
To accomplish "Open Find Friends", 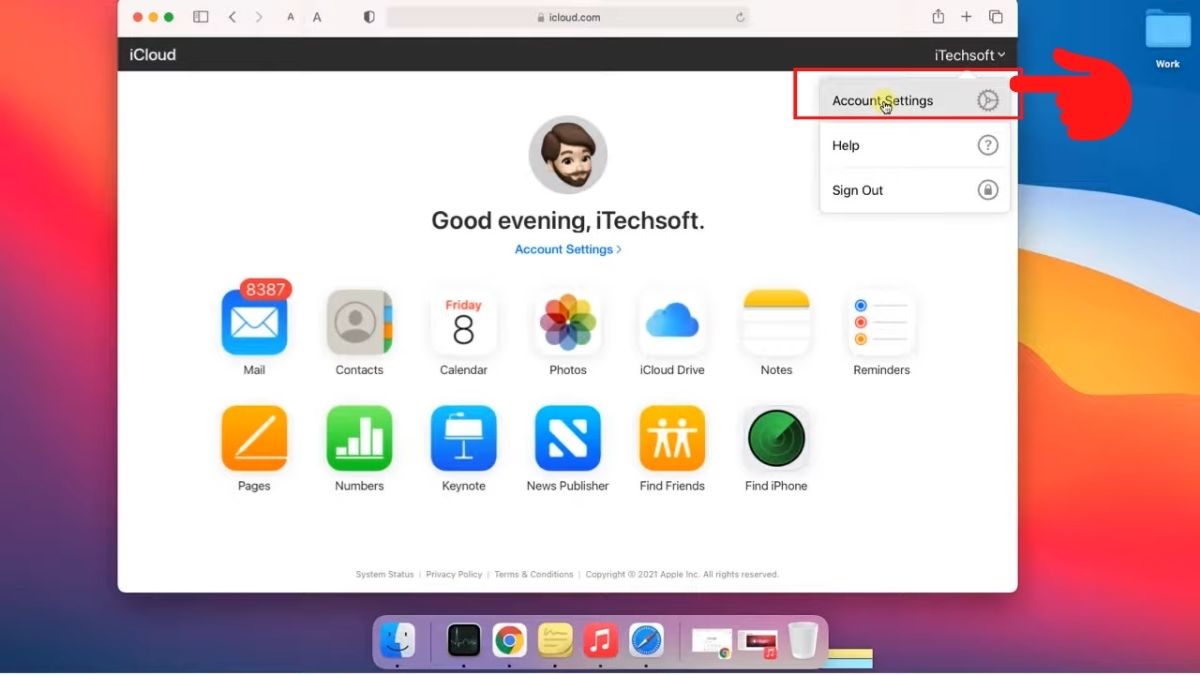I will tap(672, 438).
